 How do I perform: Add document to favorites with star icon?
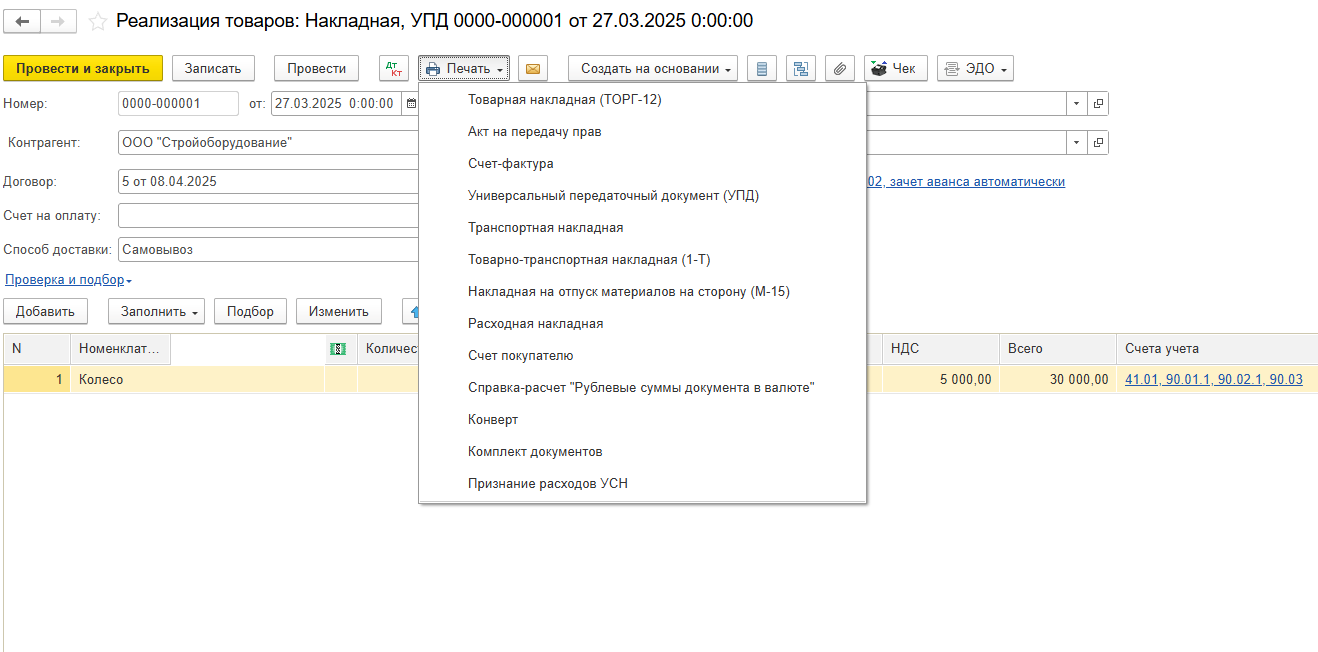point(98,21)
